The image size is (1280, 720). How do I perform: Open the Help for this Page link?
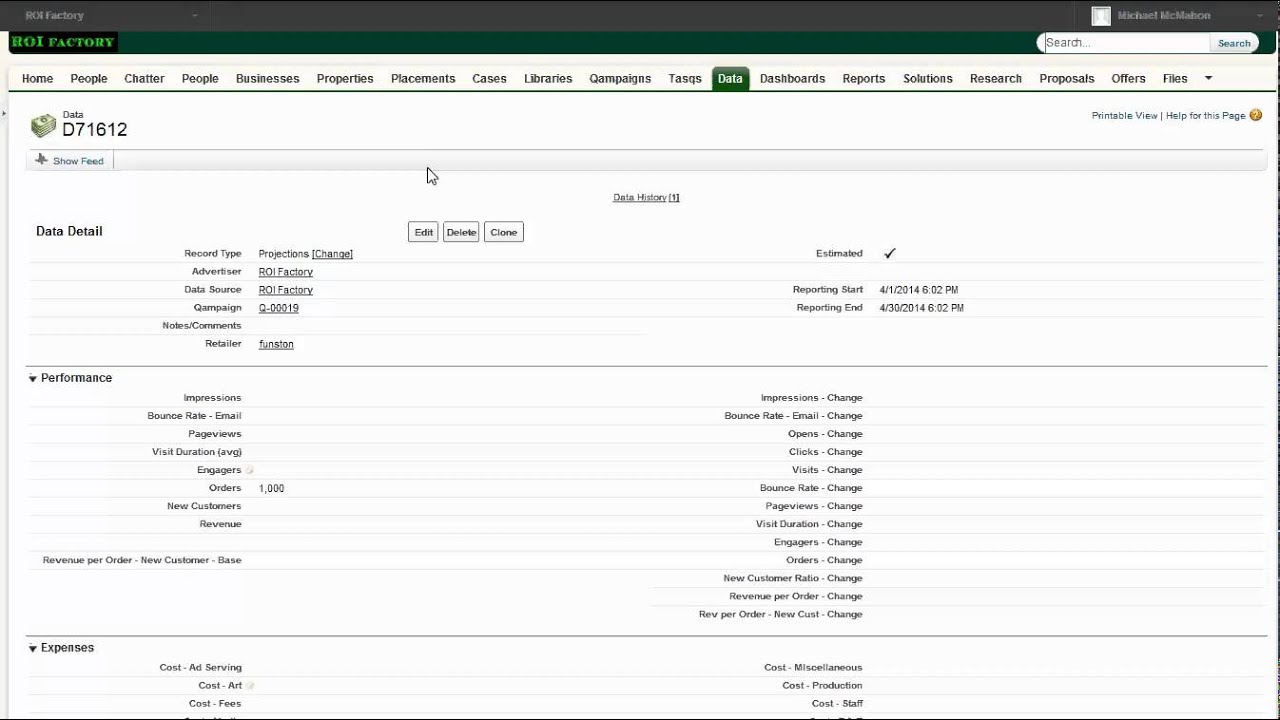[1205, 116]
